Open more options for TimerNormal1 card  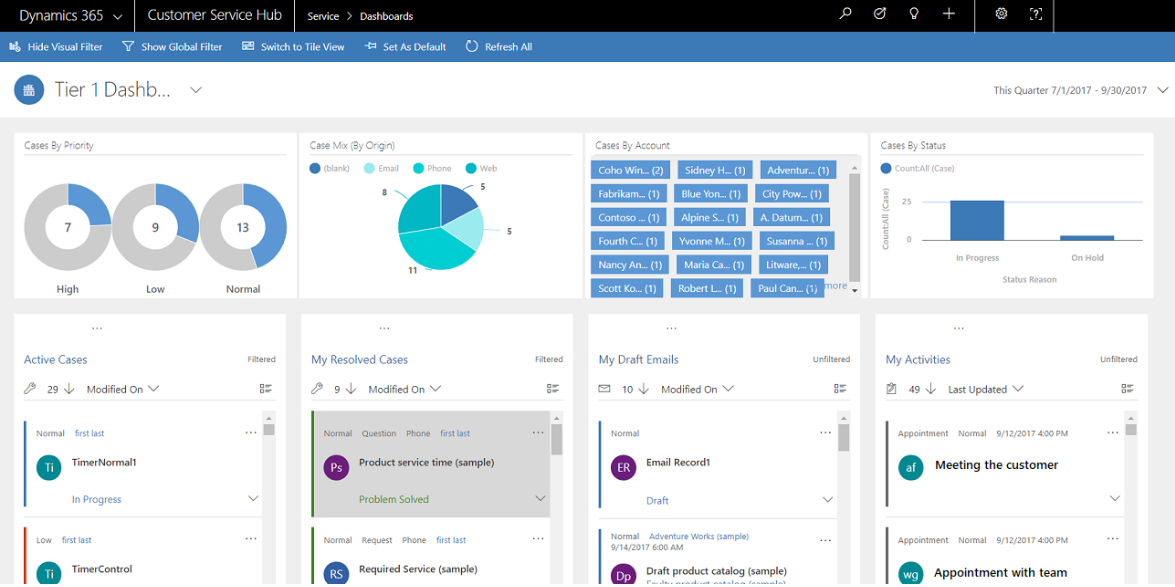tap(251, 433)
